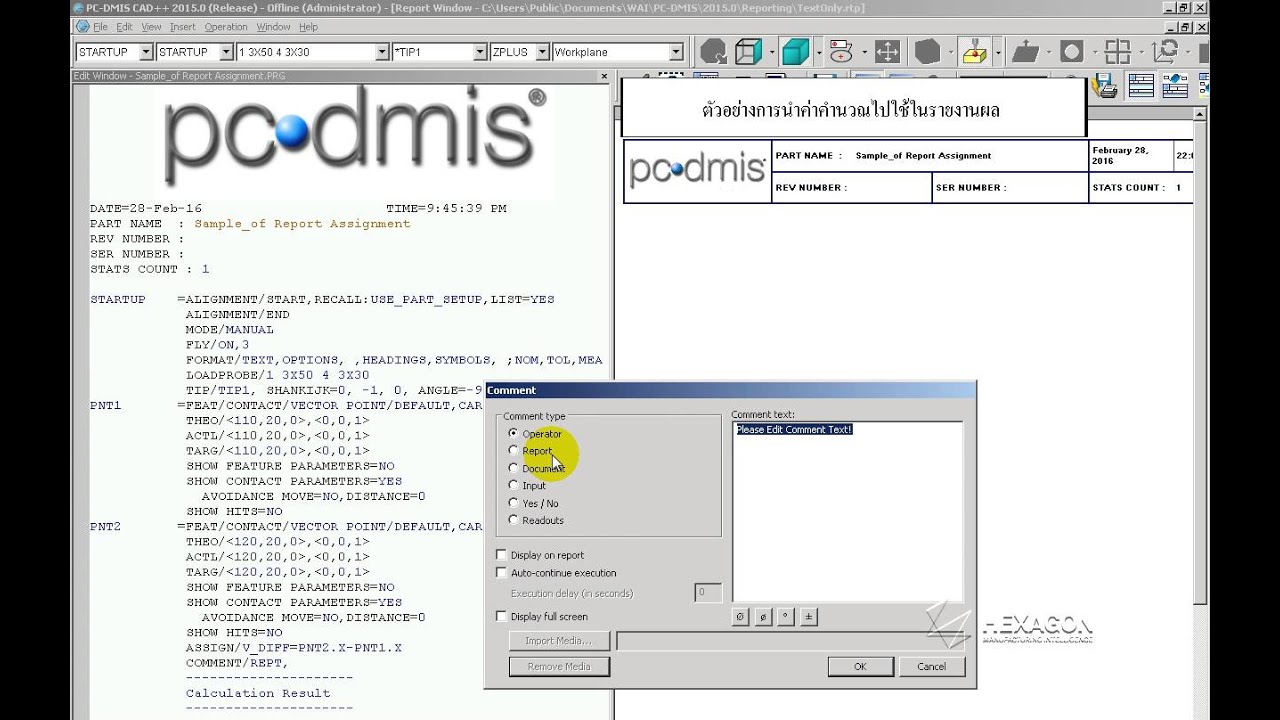Select the Report comment type
Image resolution: width=1280 pixels, height=720 pixels.
click(x=514, y=451)
